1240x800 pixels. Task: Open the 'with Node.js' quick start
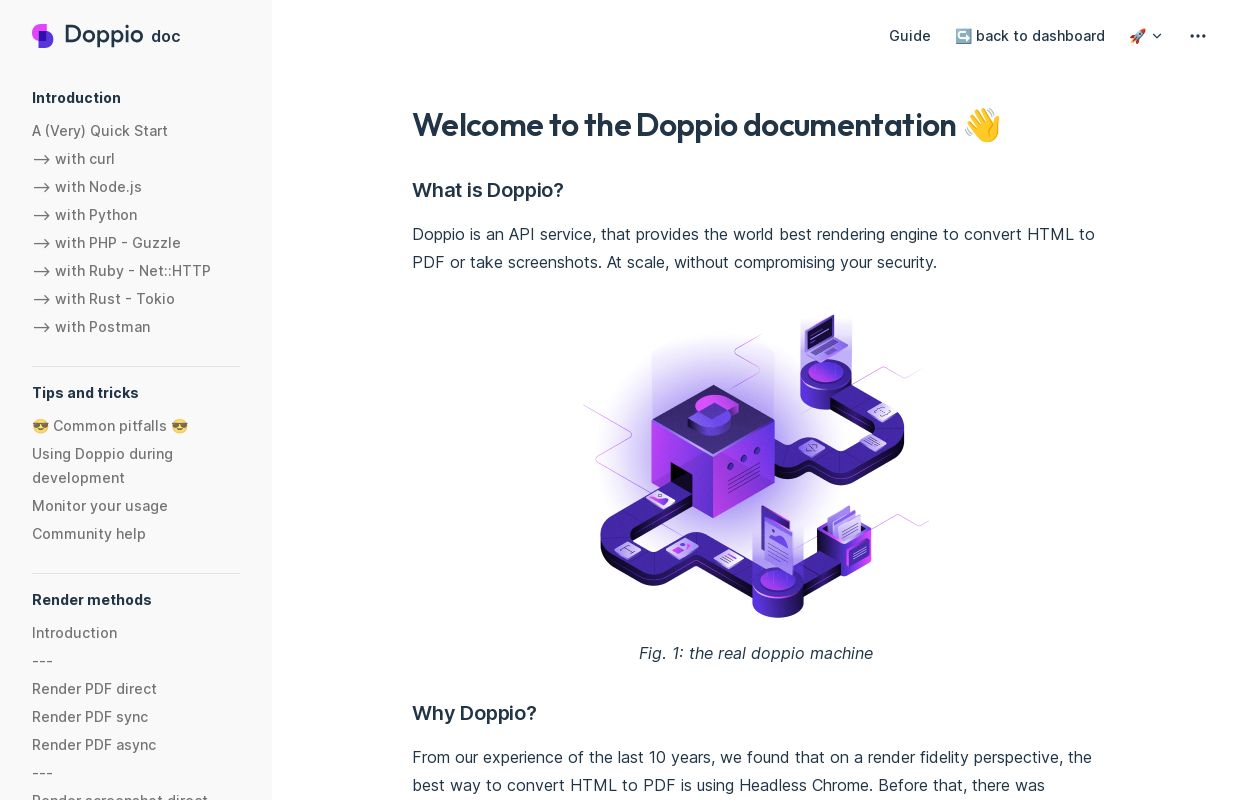click(87, 187)
